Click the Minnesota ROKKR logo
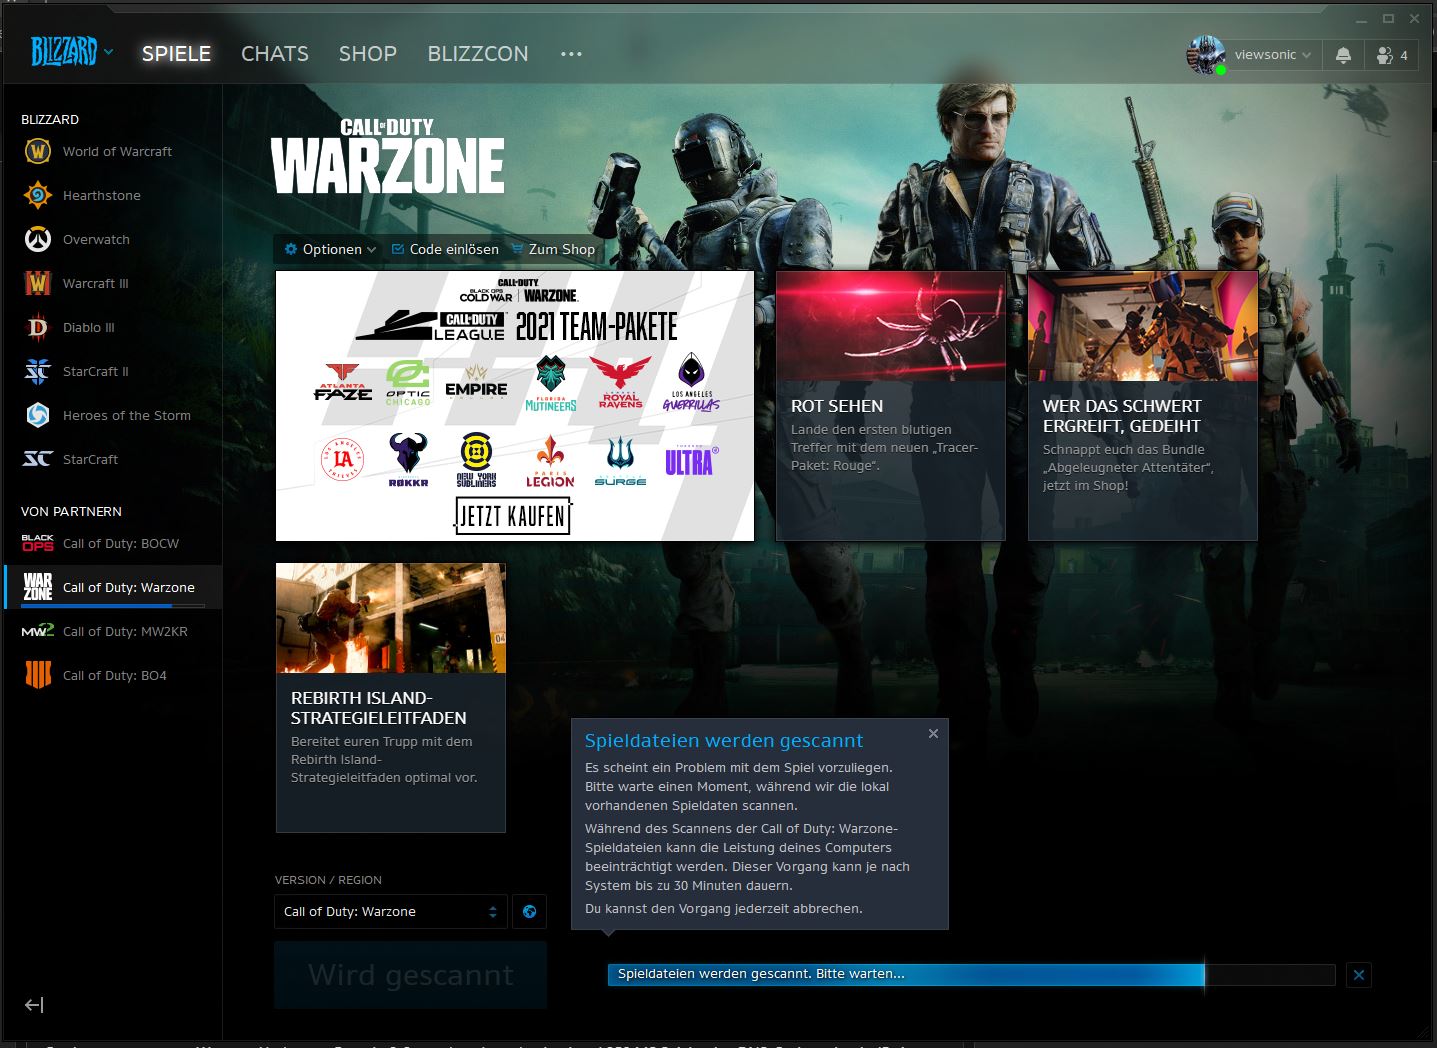This screenshot has height=1048, width=1437. coord(408,461)
